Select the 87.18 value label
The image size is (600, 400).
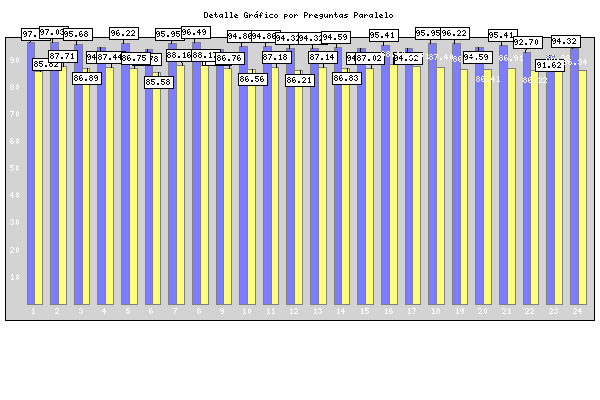(277, 57)
